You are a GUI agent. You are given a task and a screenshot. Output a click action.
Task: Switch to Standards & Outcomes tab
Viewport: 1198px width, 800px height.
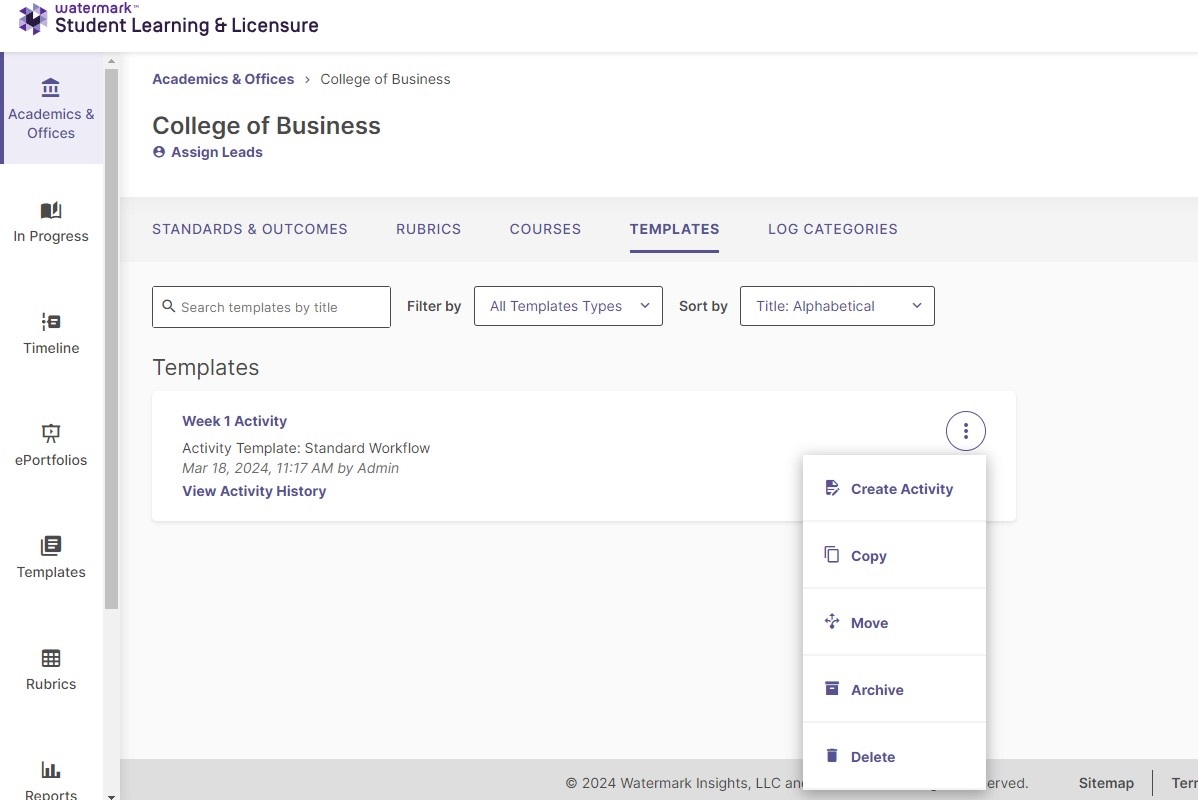250,229
